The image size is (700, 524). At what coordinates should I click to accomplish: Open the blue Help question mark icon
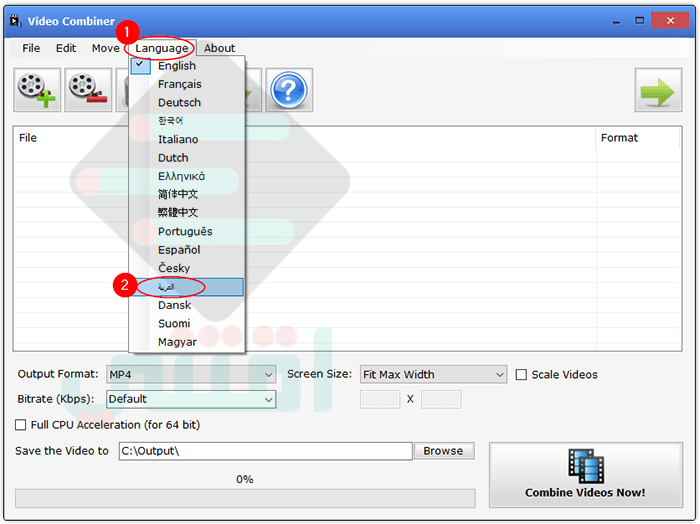tap(289, 90)
